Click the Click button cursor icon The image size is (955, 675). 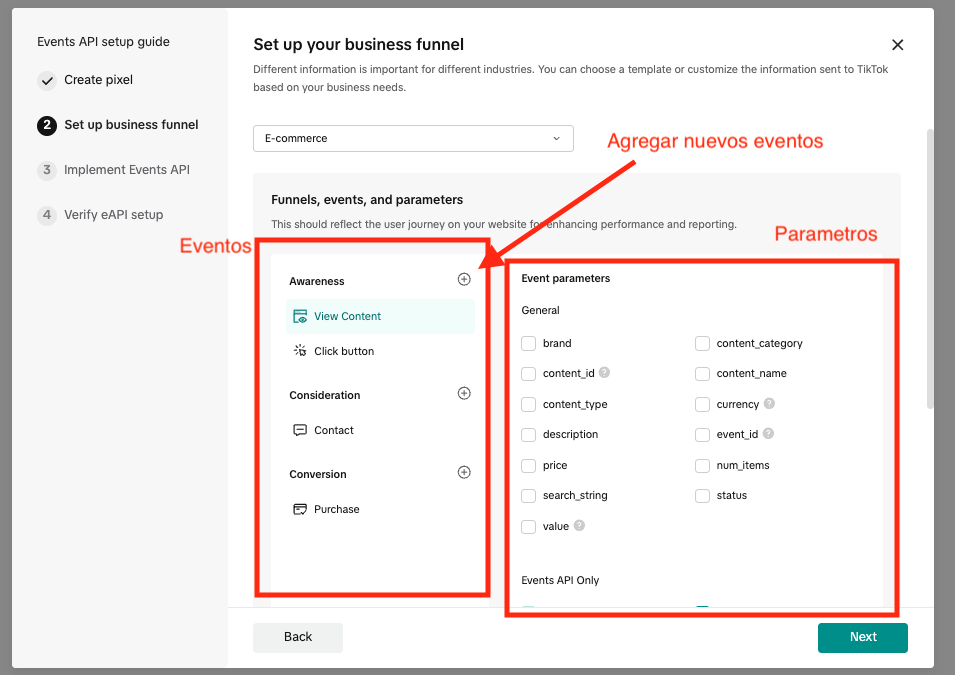[x=300, y=351]
